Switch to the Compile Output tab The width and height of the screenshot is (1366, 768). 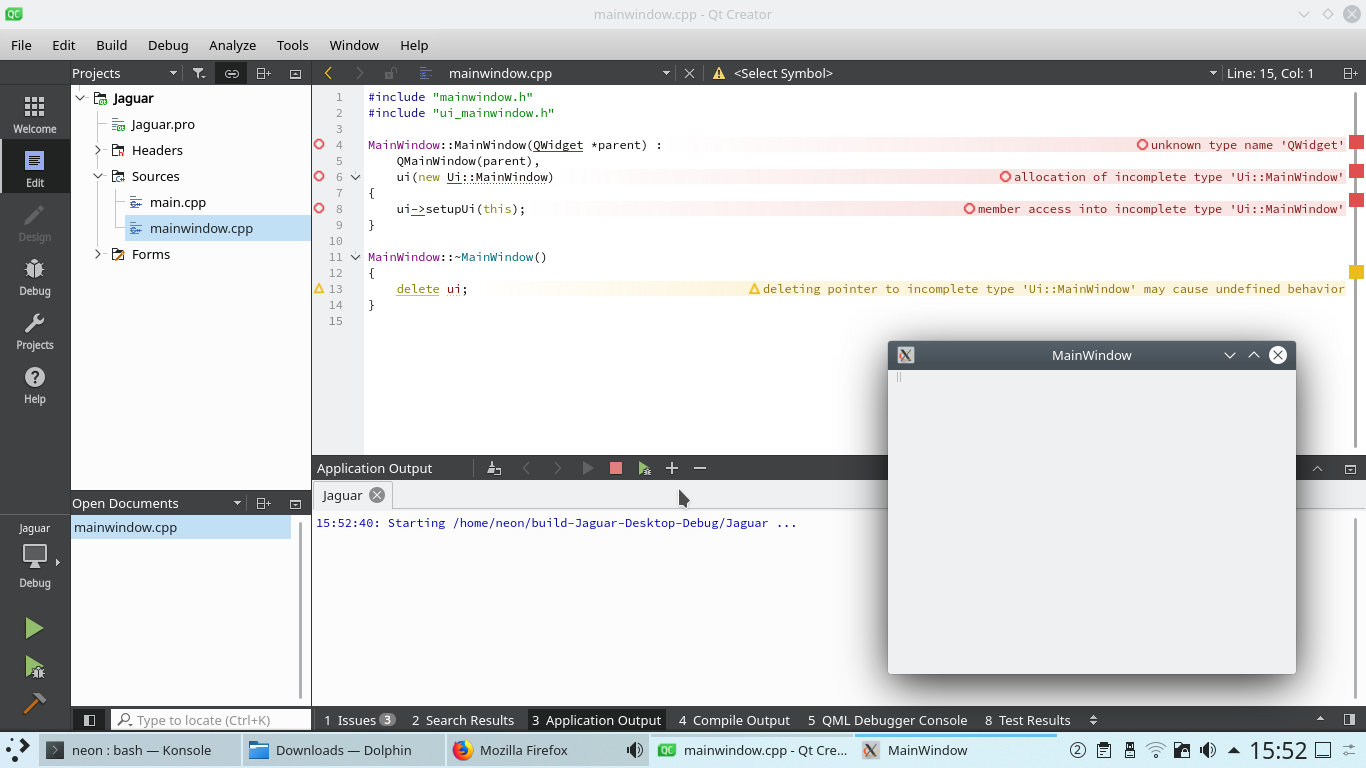734,719
